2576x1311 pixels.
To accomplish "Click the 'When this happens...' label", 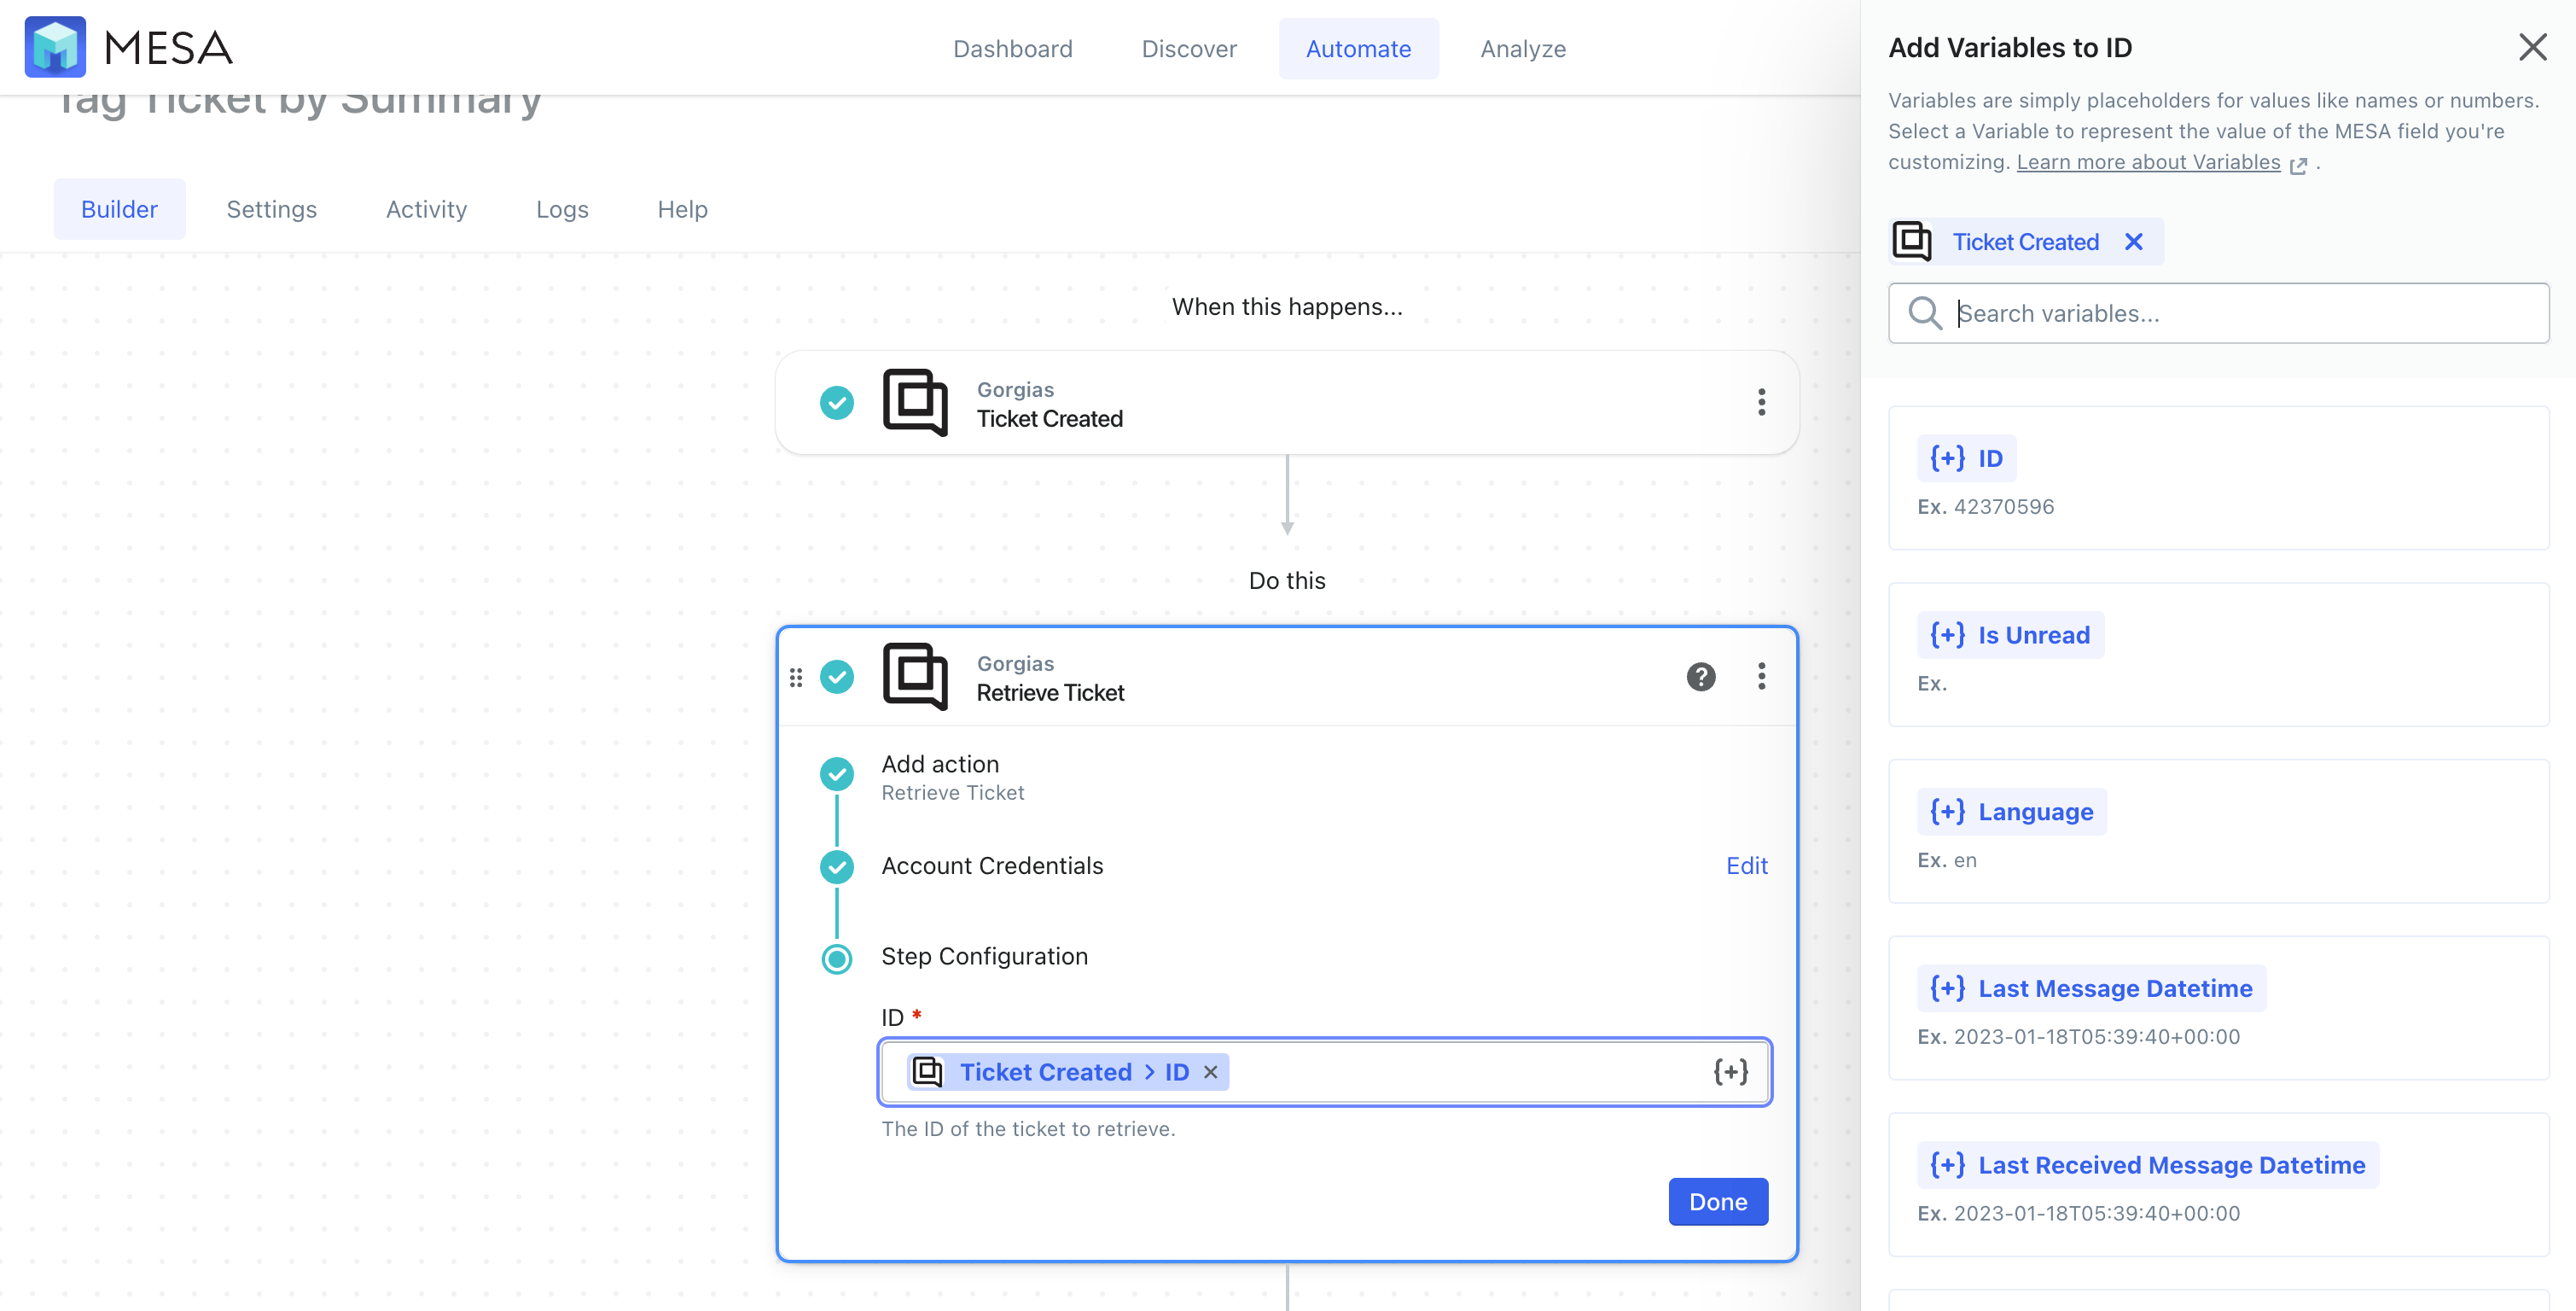I will tap(1287, 307).
